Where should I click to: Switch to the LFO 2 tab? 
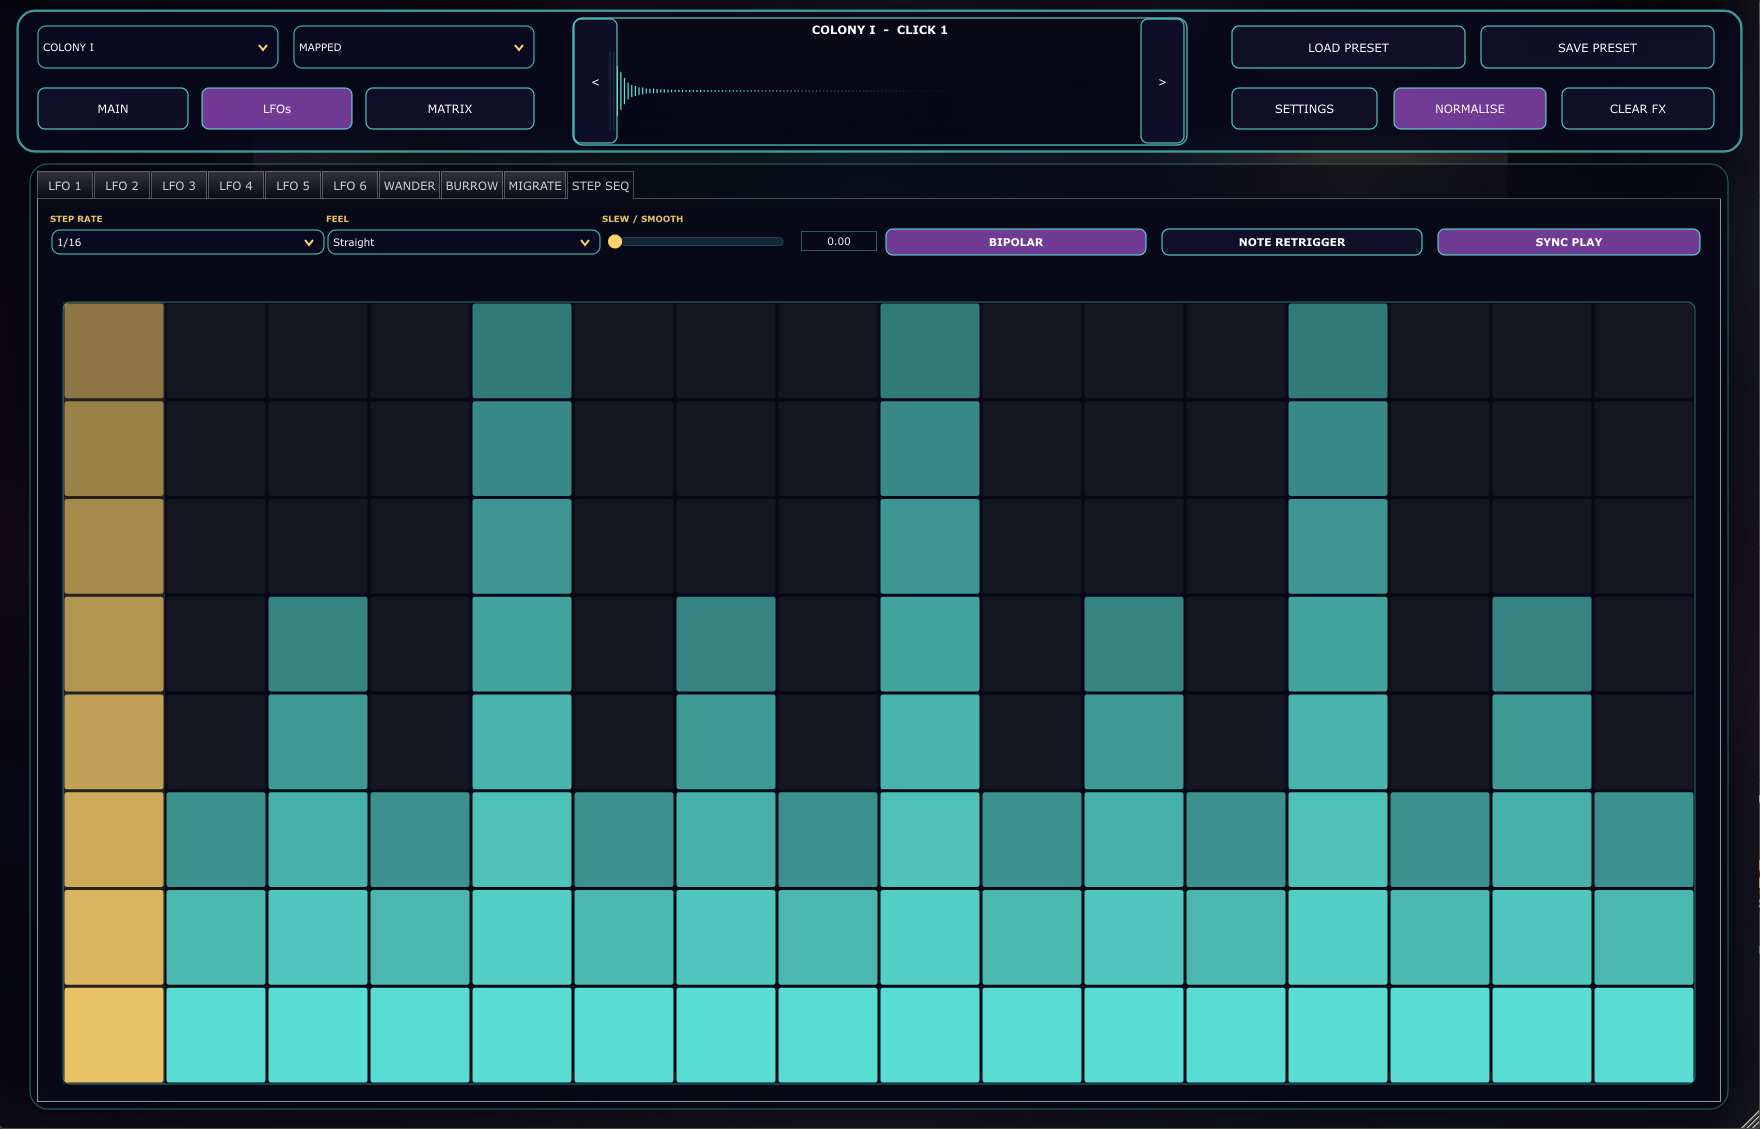point(122,186)
